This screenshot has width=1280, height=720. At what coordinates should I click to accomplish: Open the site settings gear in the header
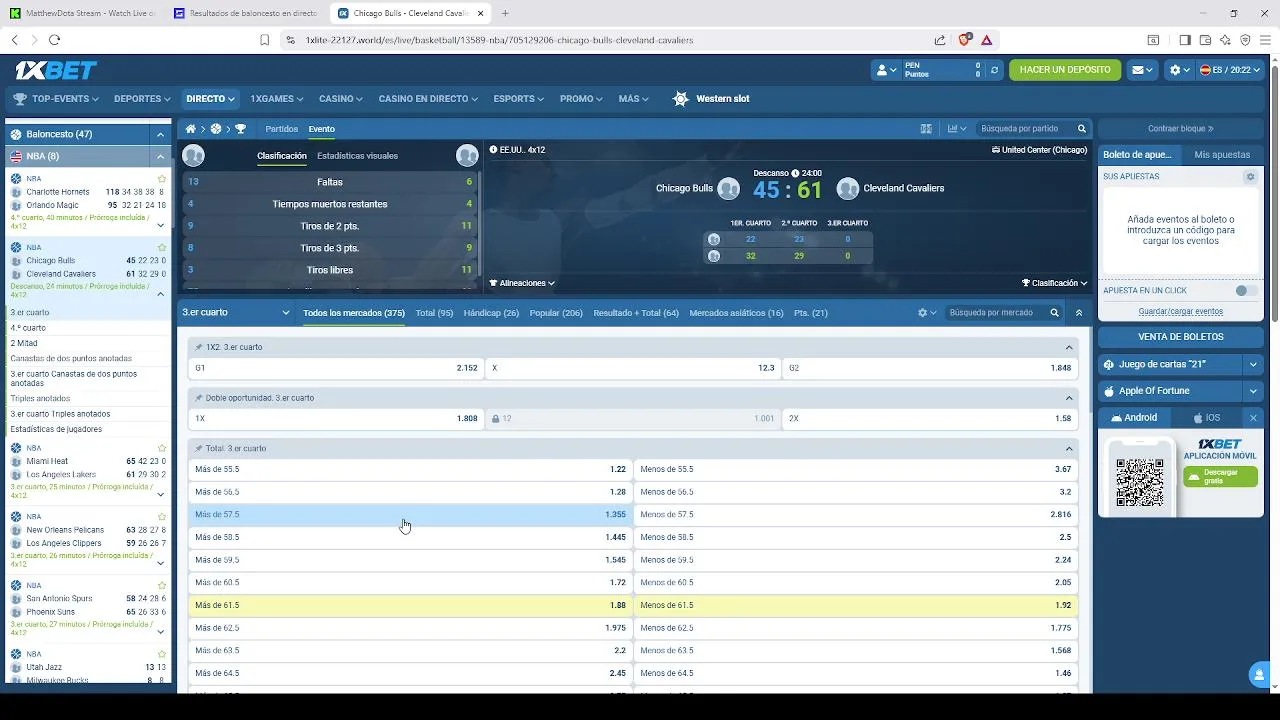(x=1179, y=70)
